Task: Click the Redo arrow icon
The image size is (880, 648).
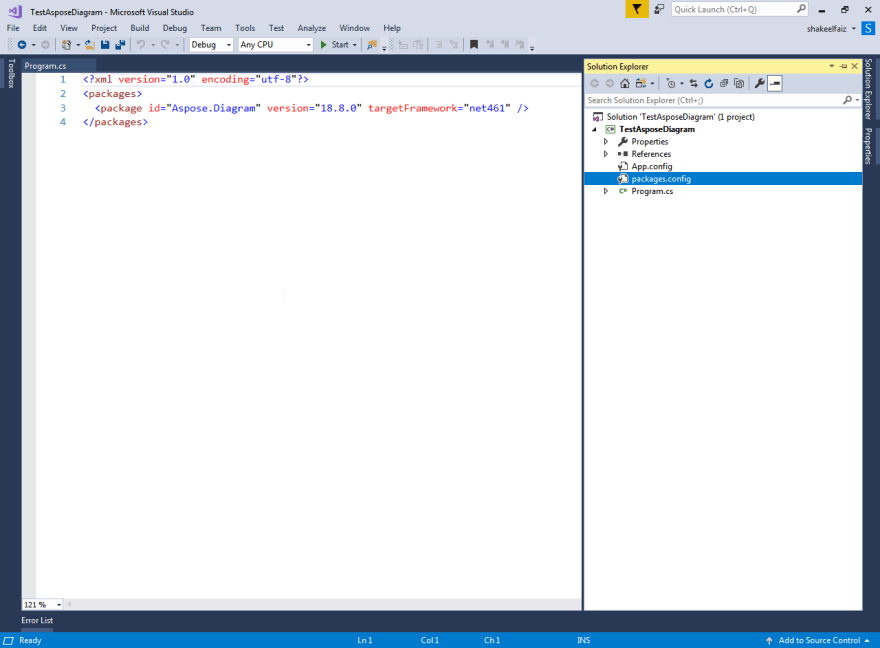Action: 165,44
